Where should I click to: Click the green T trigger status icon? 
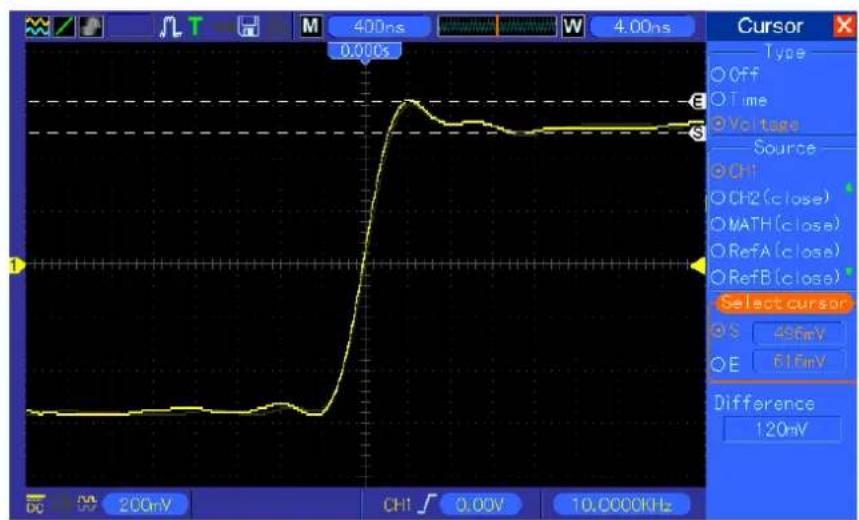pos(194,26)
